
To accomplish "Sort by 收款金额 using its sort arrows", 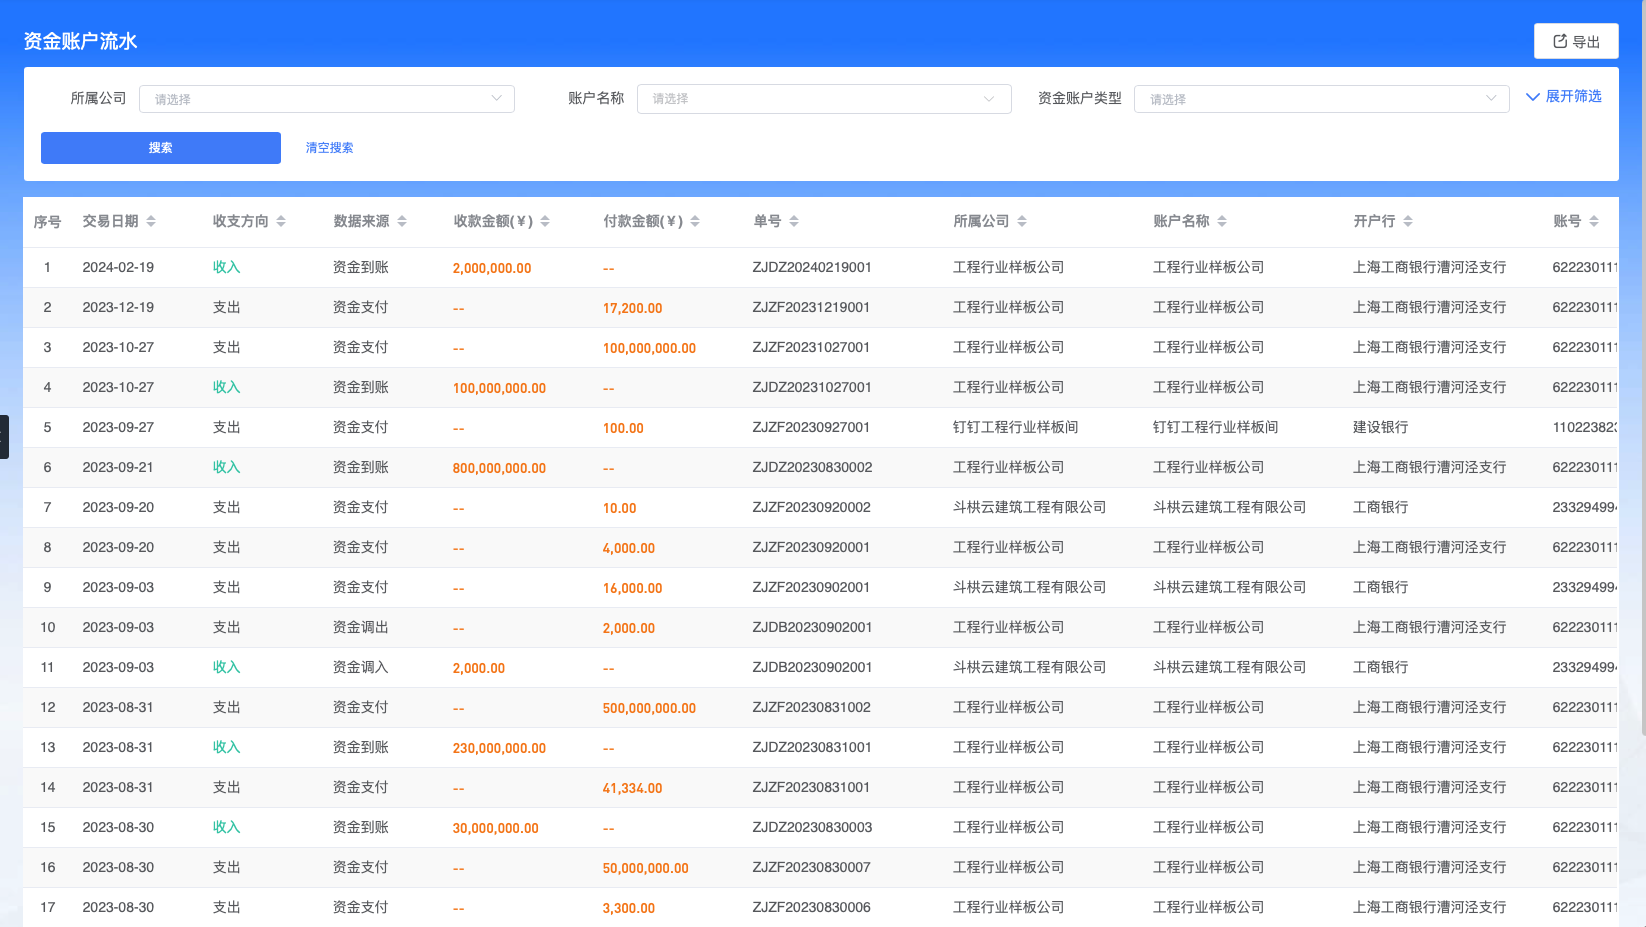I will [x=545, y=221].
